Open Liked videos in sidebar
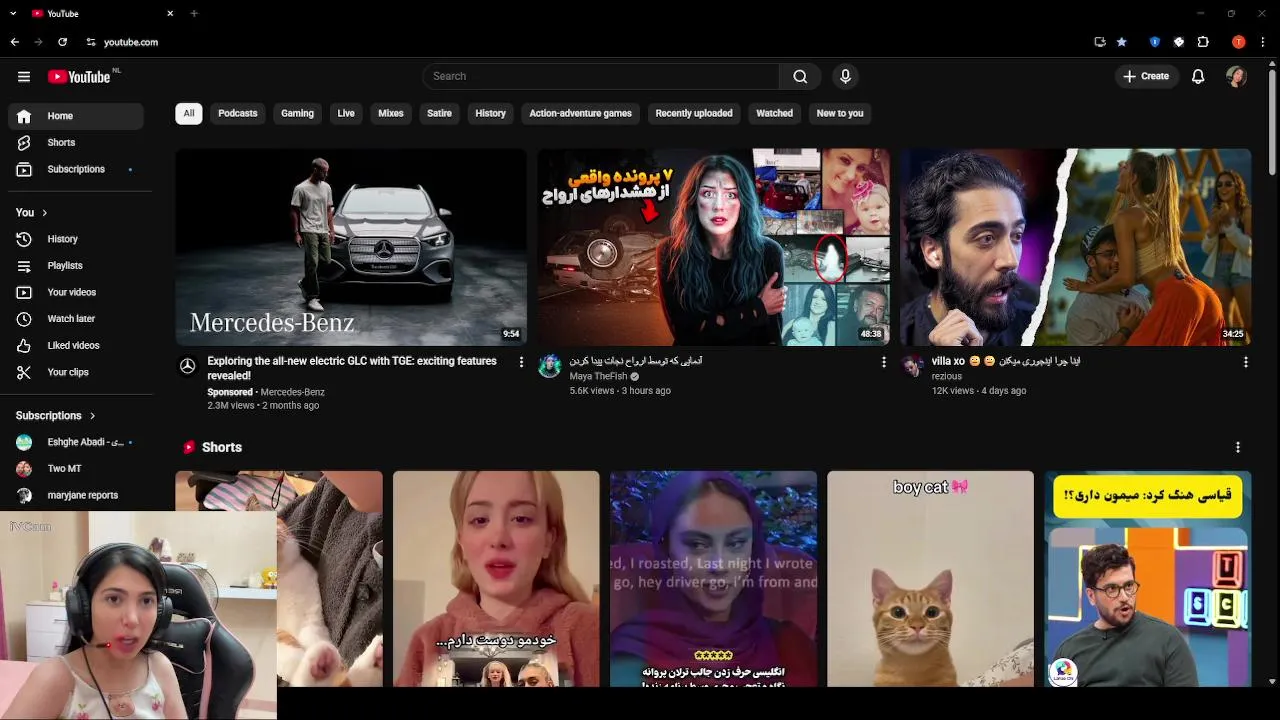 76,345
